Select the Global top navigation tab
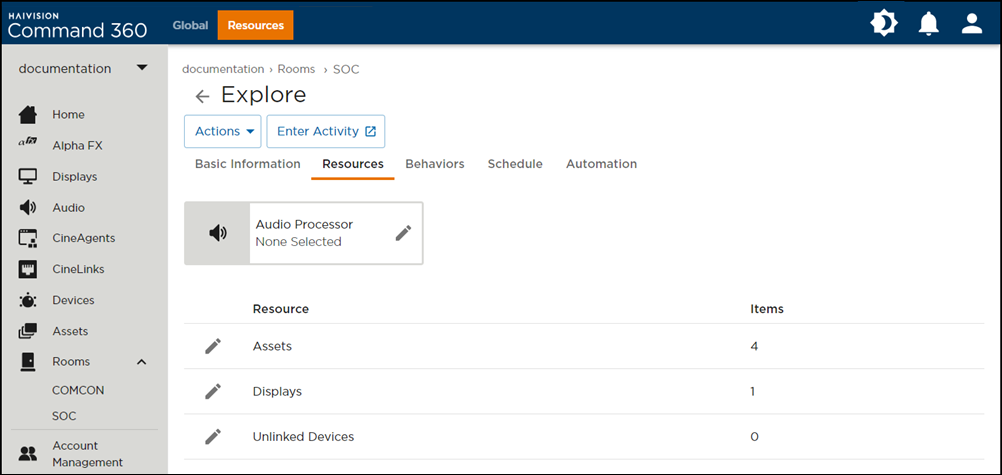This screenshot has width=1002, height=475. click(x=190, y=25)
